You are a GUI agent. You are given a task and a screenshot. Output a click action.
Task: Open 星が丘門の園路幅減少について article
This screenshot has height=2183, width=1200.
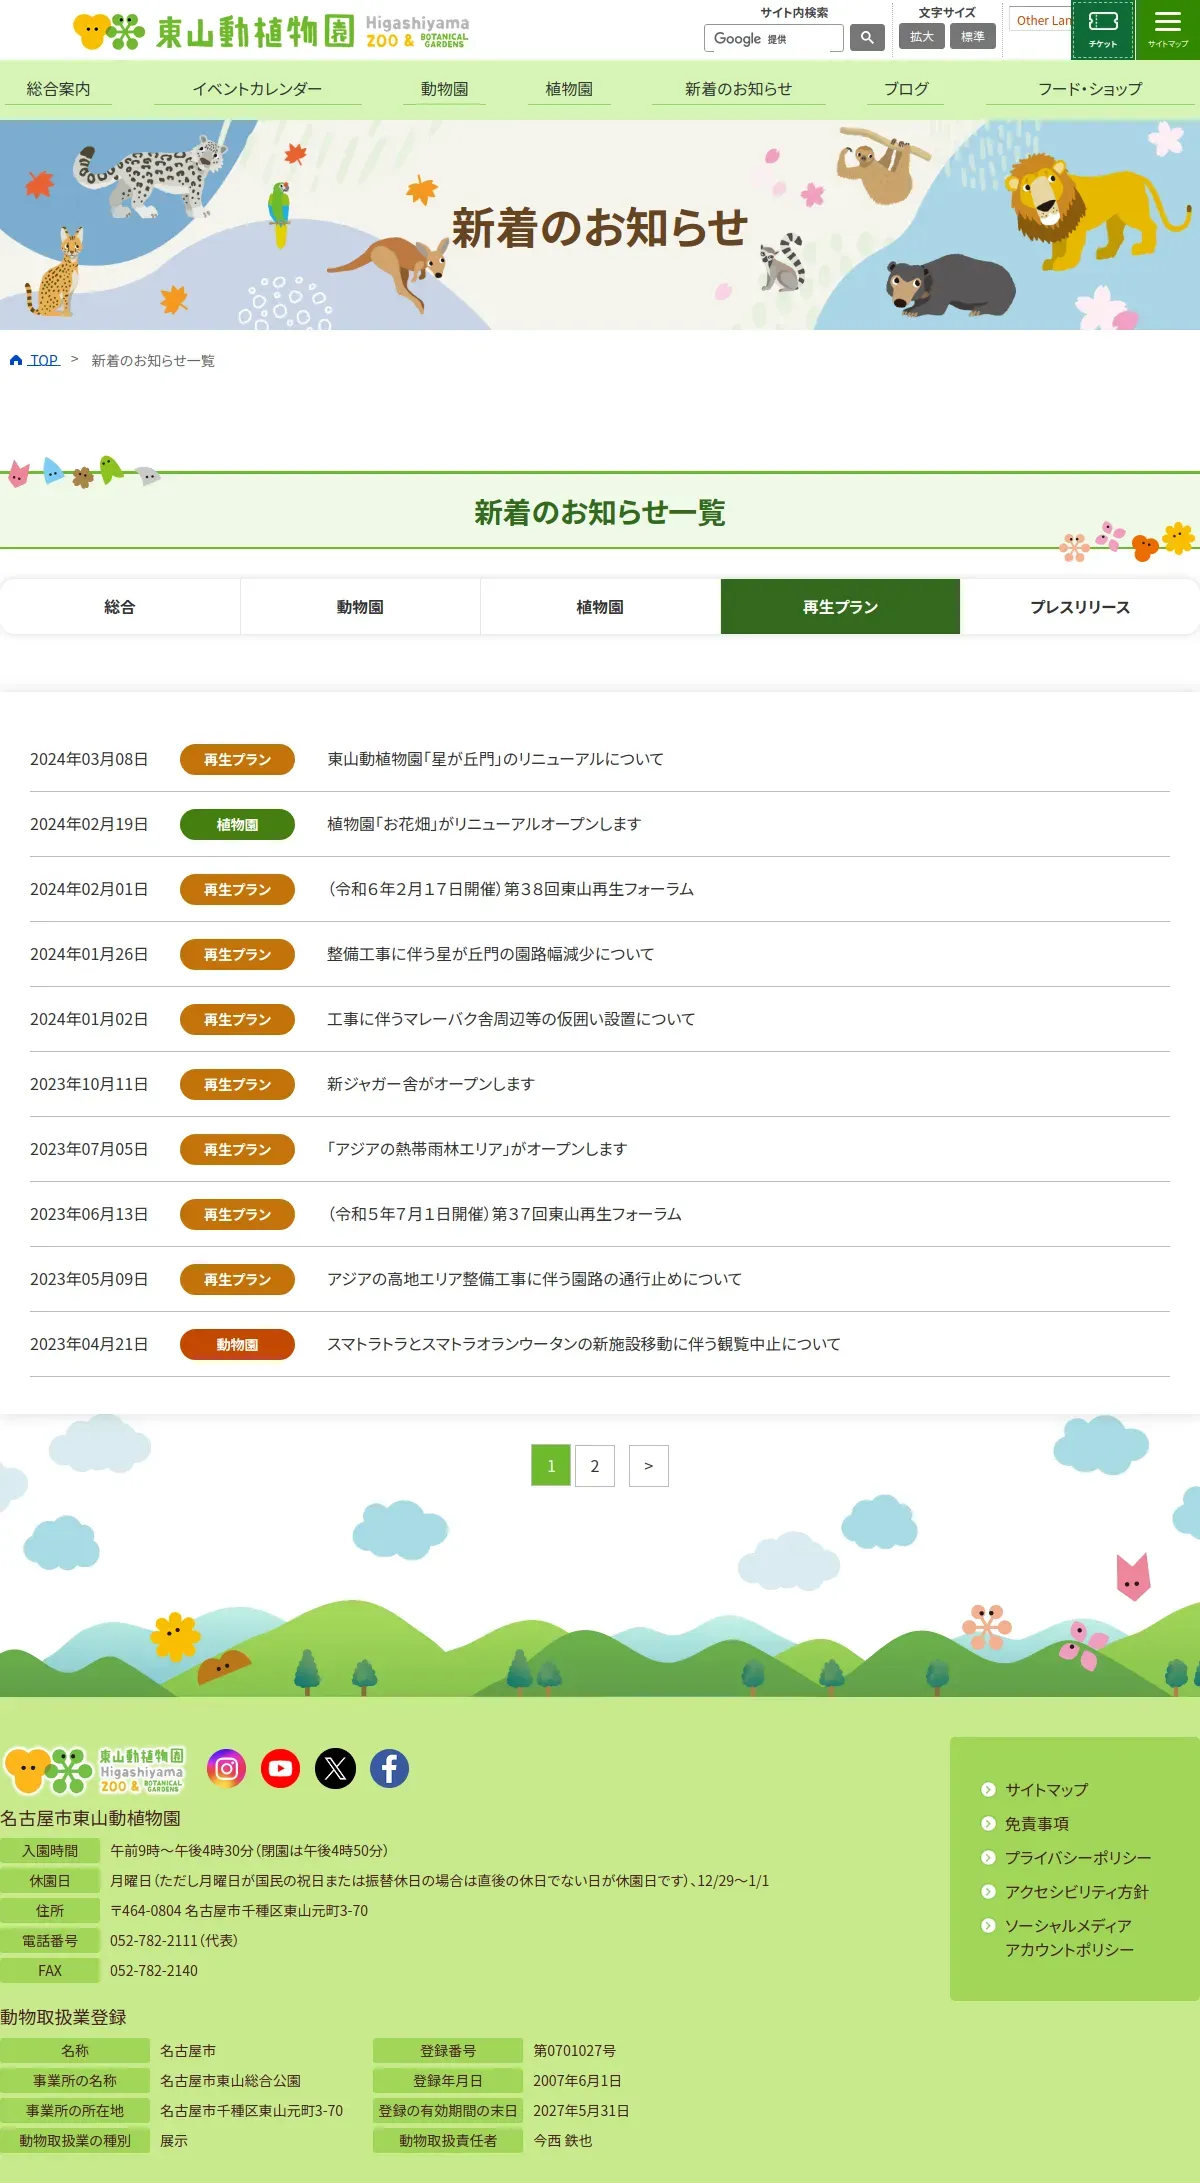click(490, 954)
